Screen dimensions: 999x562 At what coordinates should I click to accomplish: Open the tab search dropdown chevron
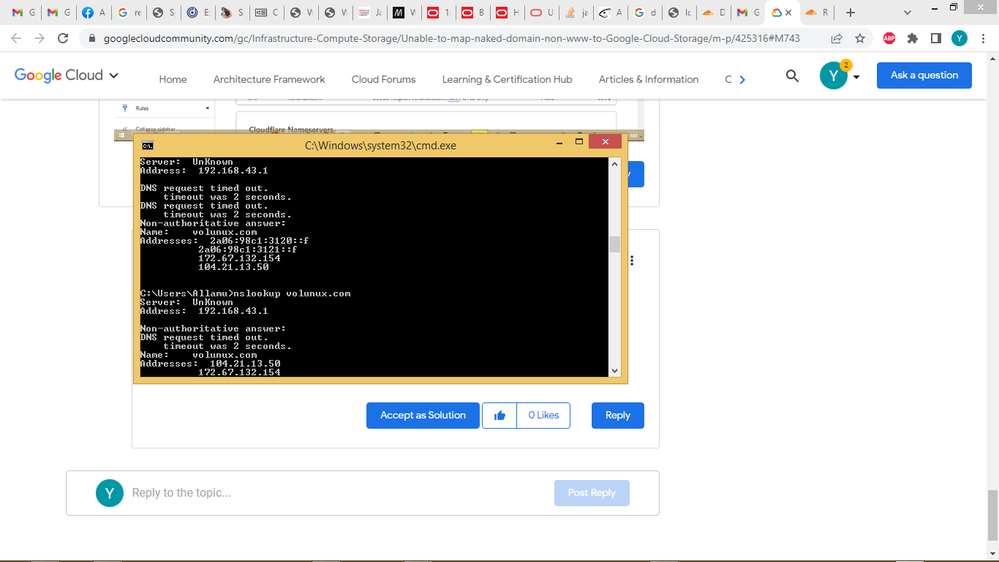[x=907, y=12]
